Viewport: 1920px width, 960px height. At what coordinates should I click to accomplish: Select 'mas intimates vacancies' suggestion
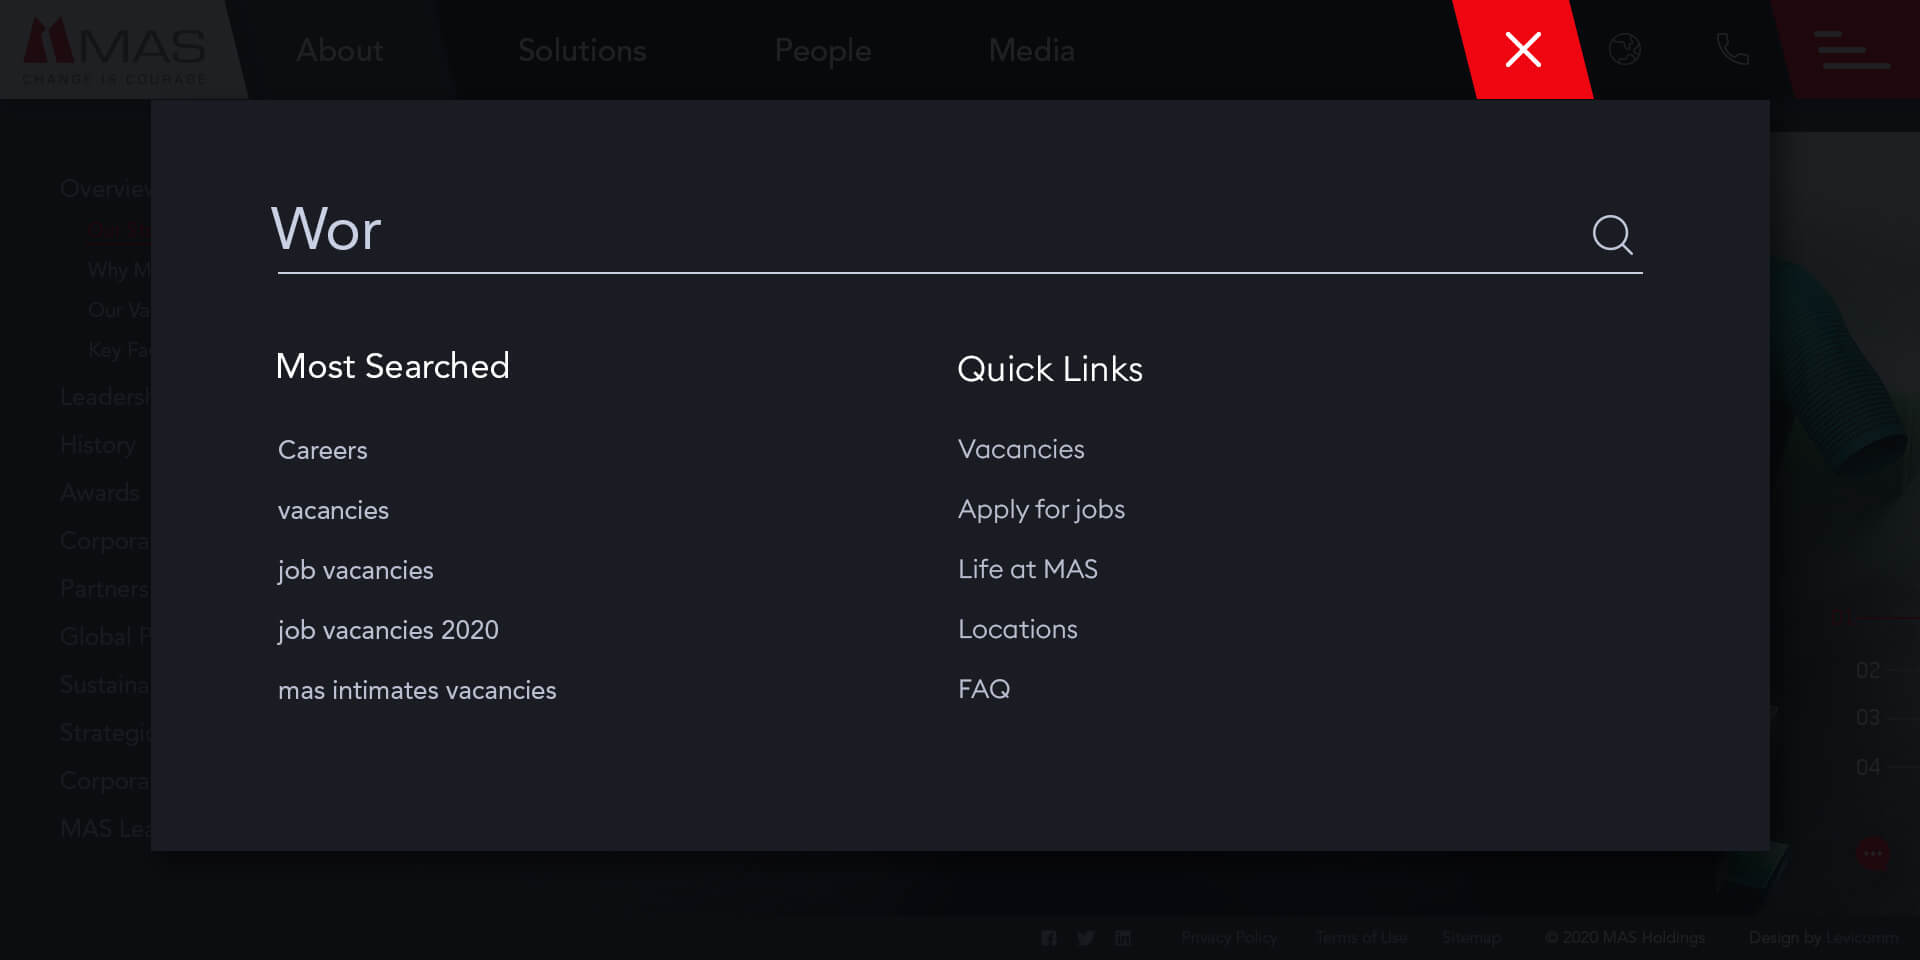pos(417,690)
